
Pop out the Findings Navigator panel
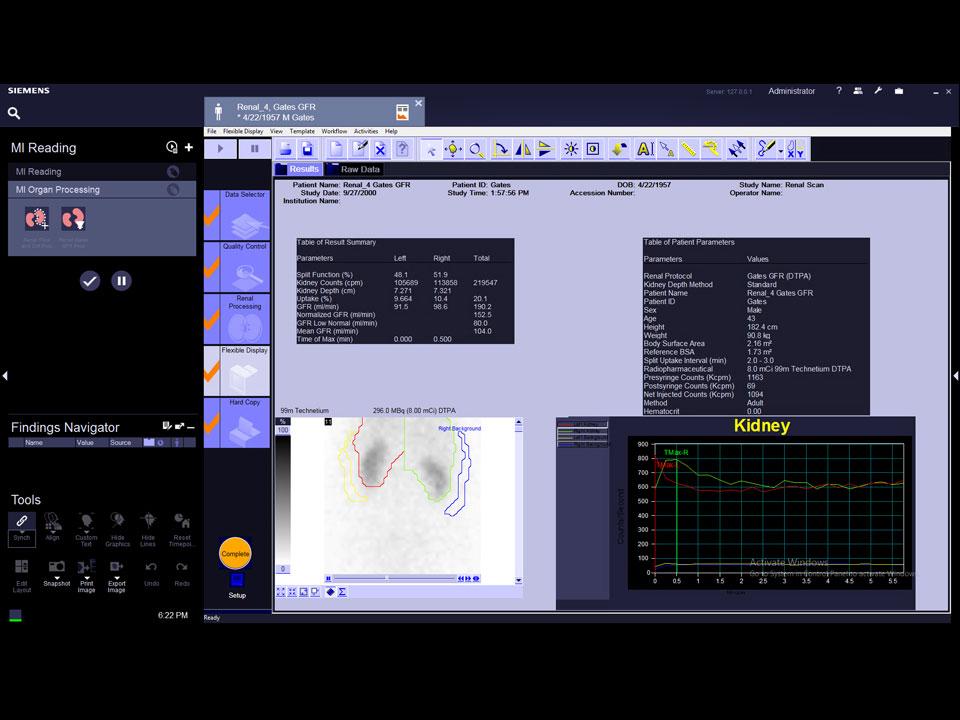coord(179,426)
